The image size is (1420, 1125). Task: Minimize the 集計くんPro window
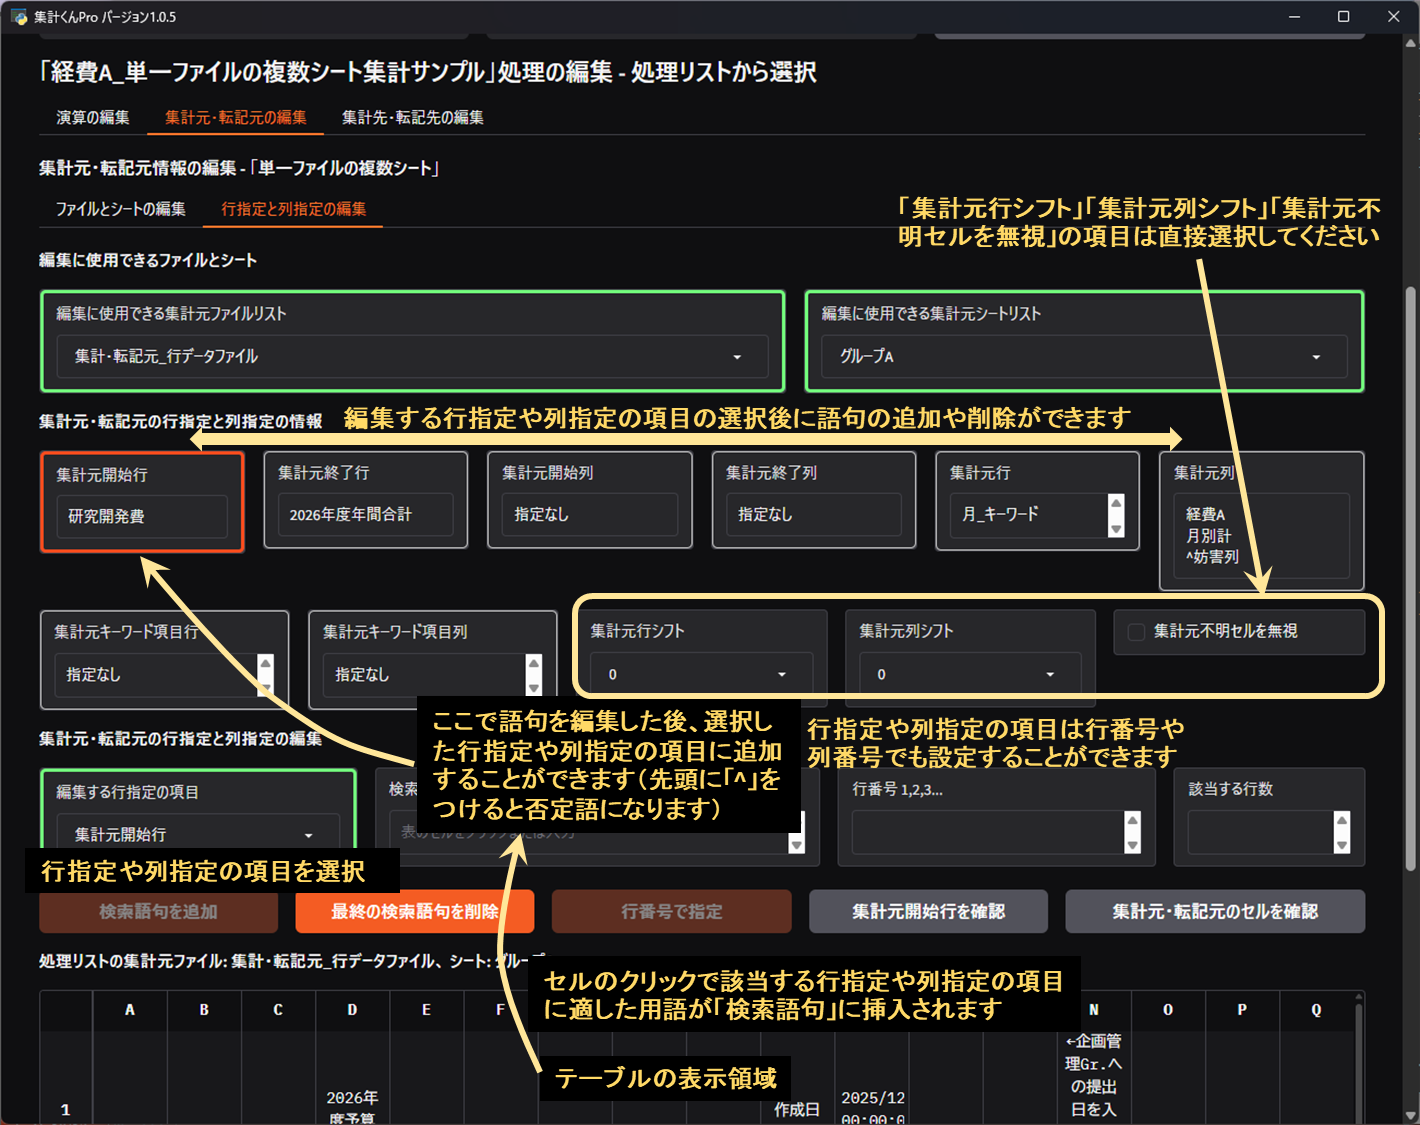1295,17
